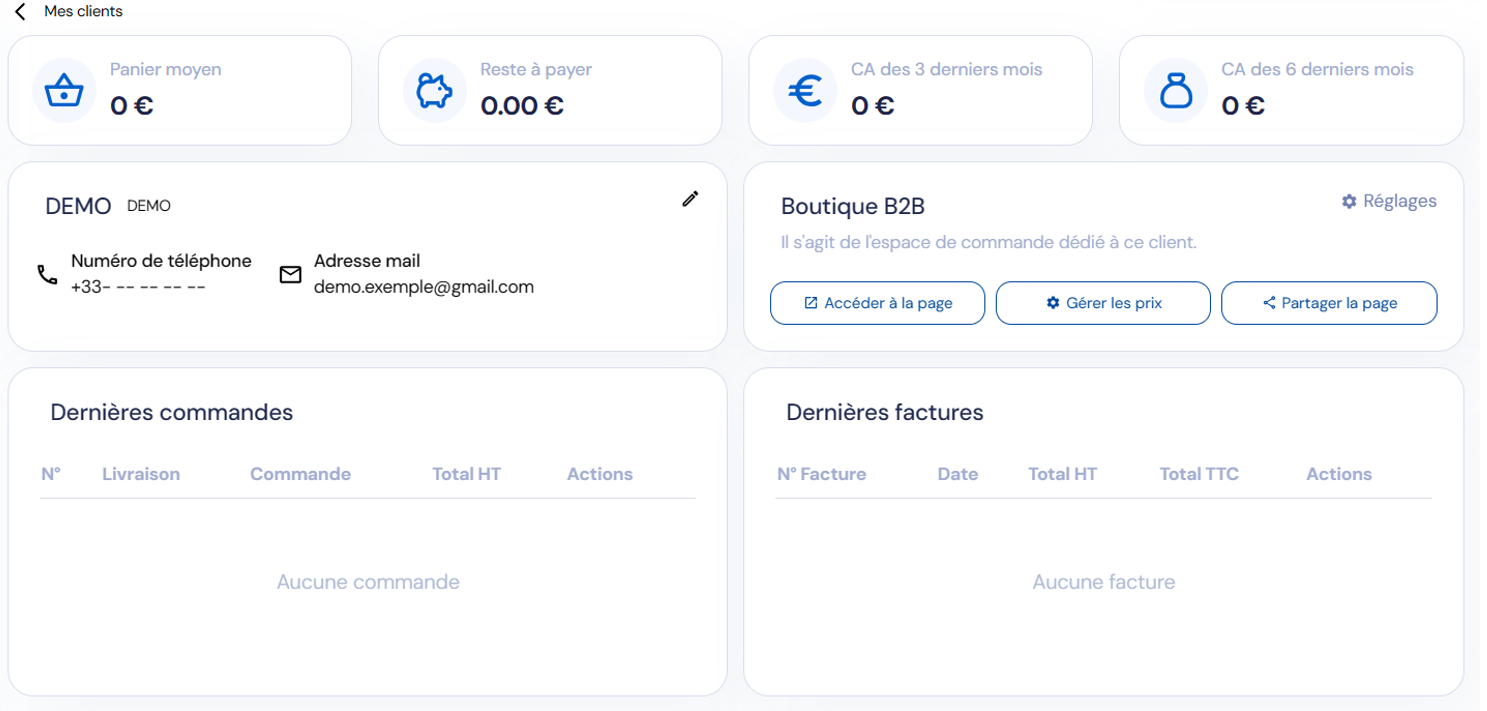This screenshot has height=711, width=1487.
Task: Click the Actions header under Dernières factures
Action: pyautogui.click(x=1339, y=474)
